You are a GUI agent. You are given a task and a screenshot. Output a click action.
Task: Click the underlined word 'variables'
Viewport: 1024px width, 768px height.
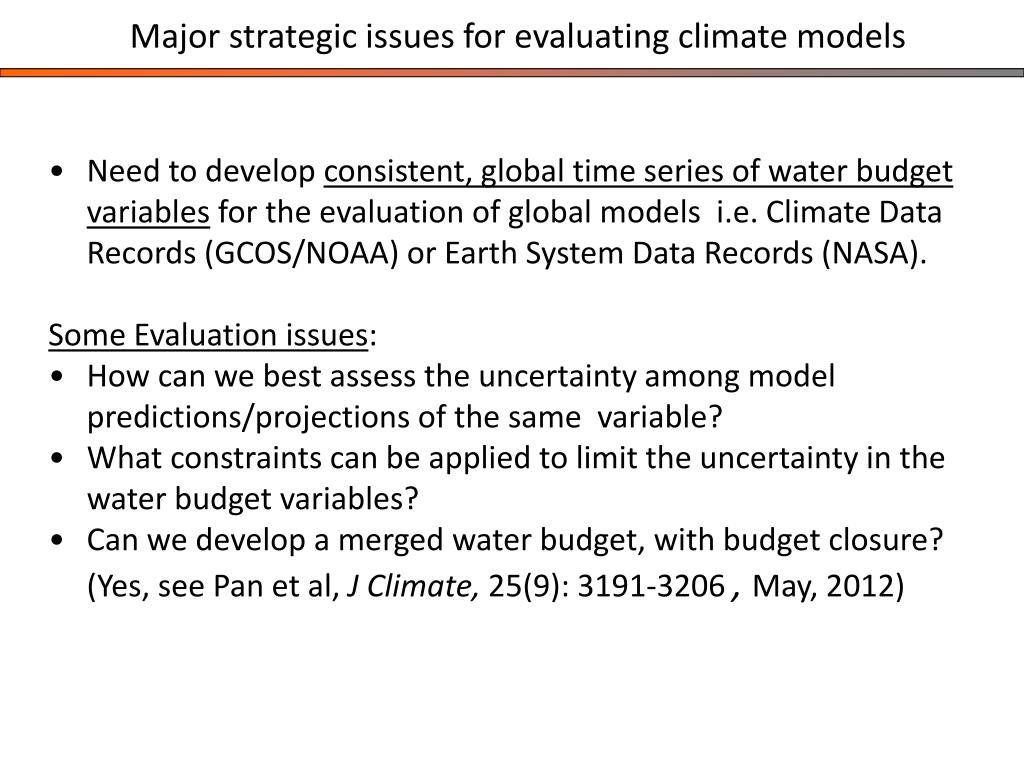click(x=148, y=213)
